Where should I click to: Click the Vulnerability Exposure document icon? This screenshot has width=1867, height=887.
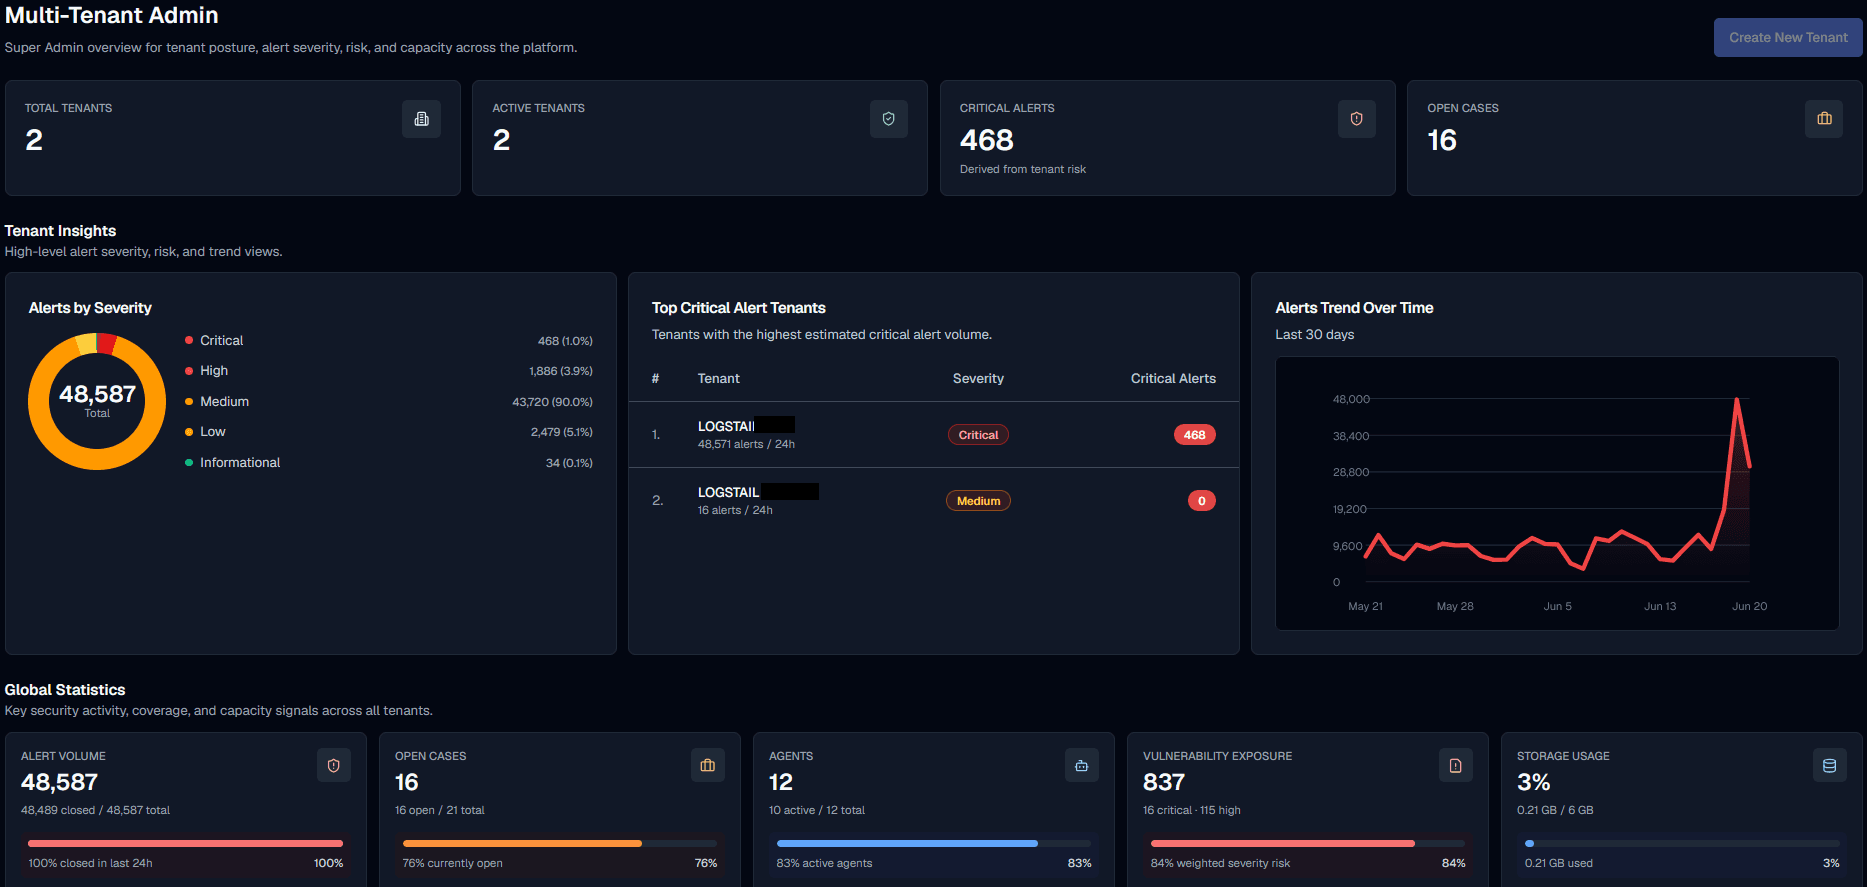click(1455, 765)
